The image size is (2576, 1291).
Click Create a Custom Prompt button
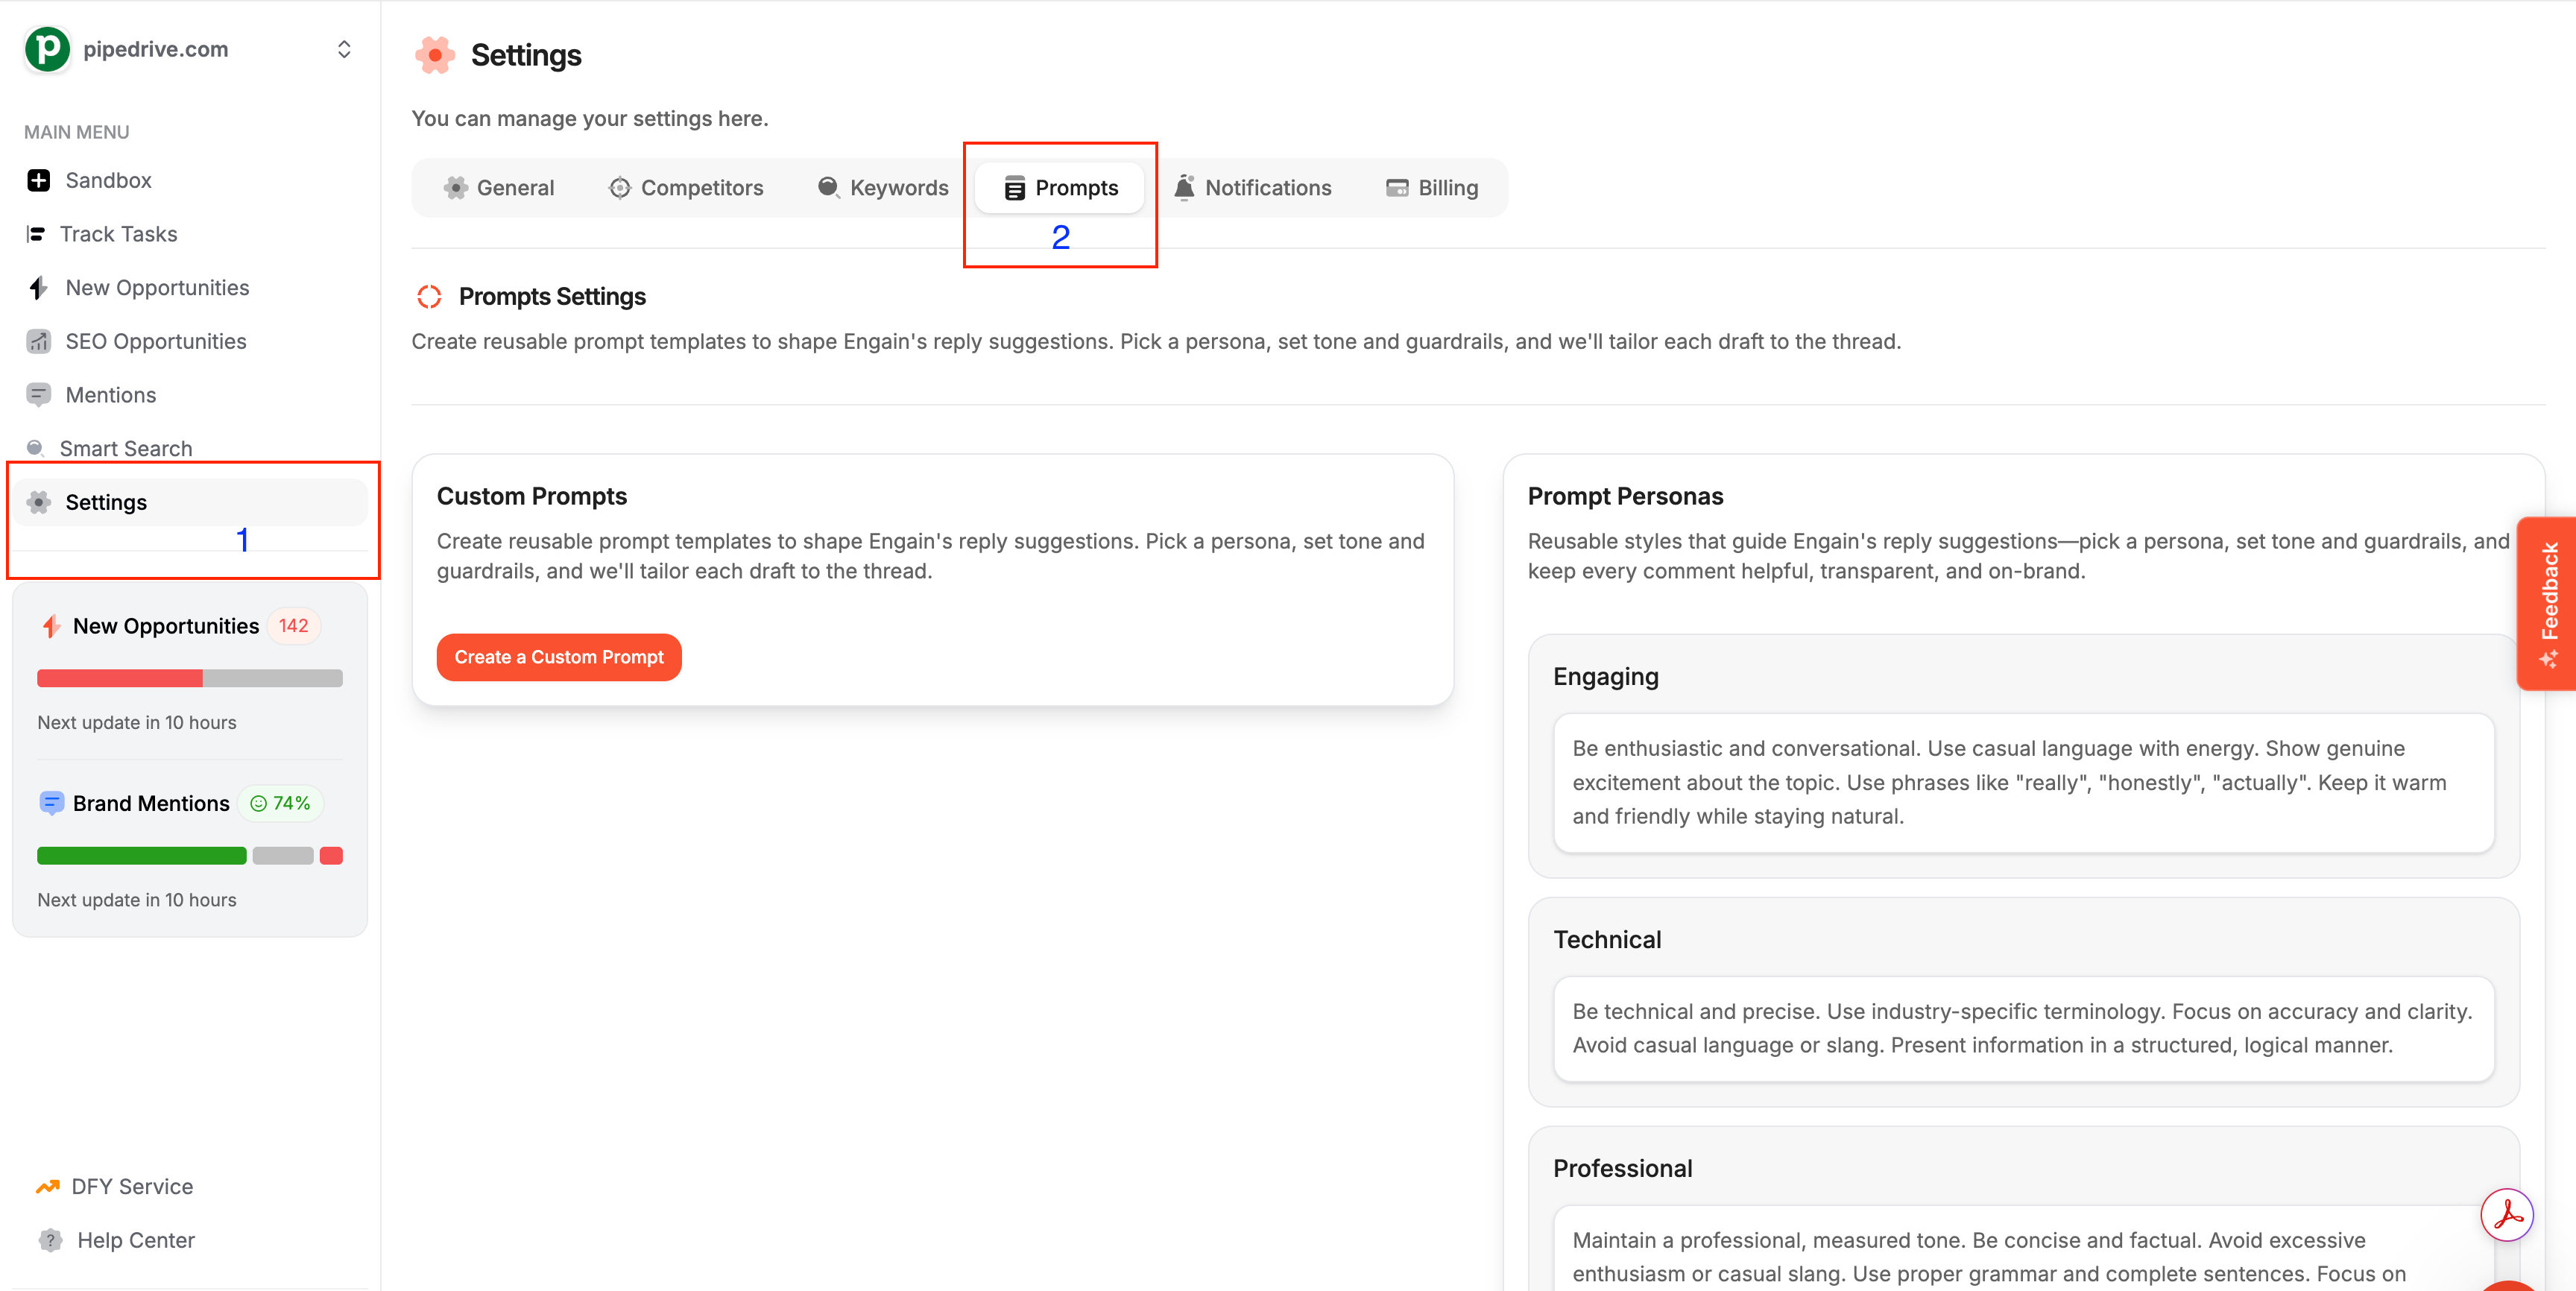pos(559,657)
